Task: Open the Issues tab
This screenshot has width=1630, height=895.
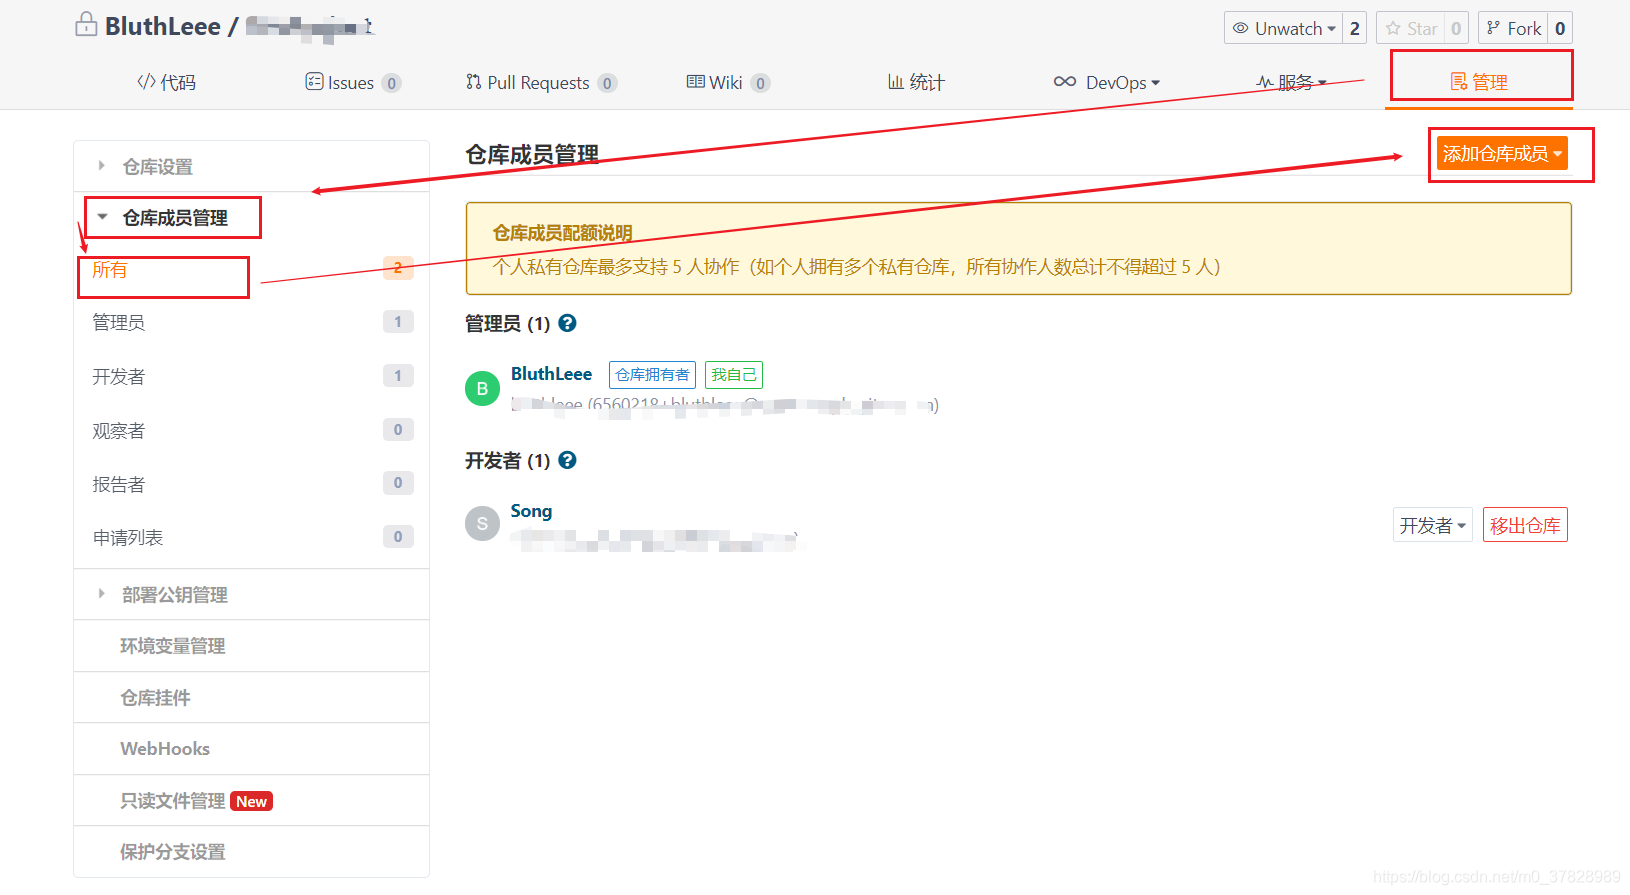Action: pos(353,82)
